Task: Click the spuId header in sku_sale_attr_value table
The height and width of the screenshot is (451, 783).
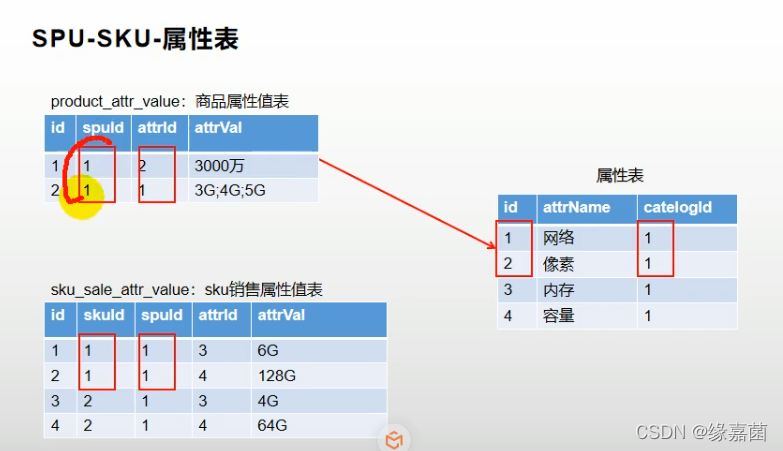Action: [x=162, y=315]
